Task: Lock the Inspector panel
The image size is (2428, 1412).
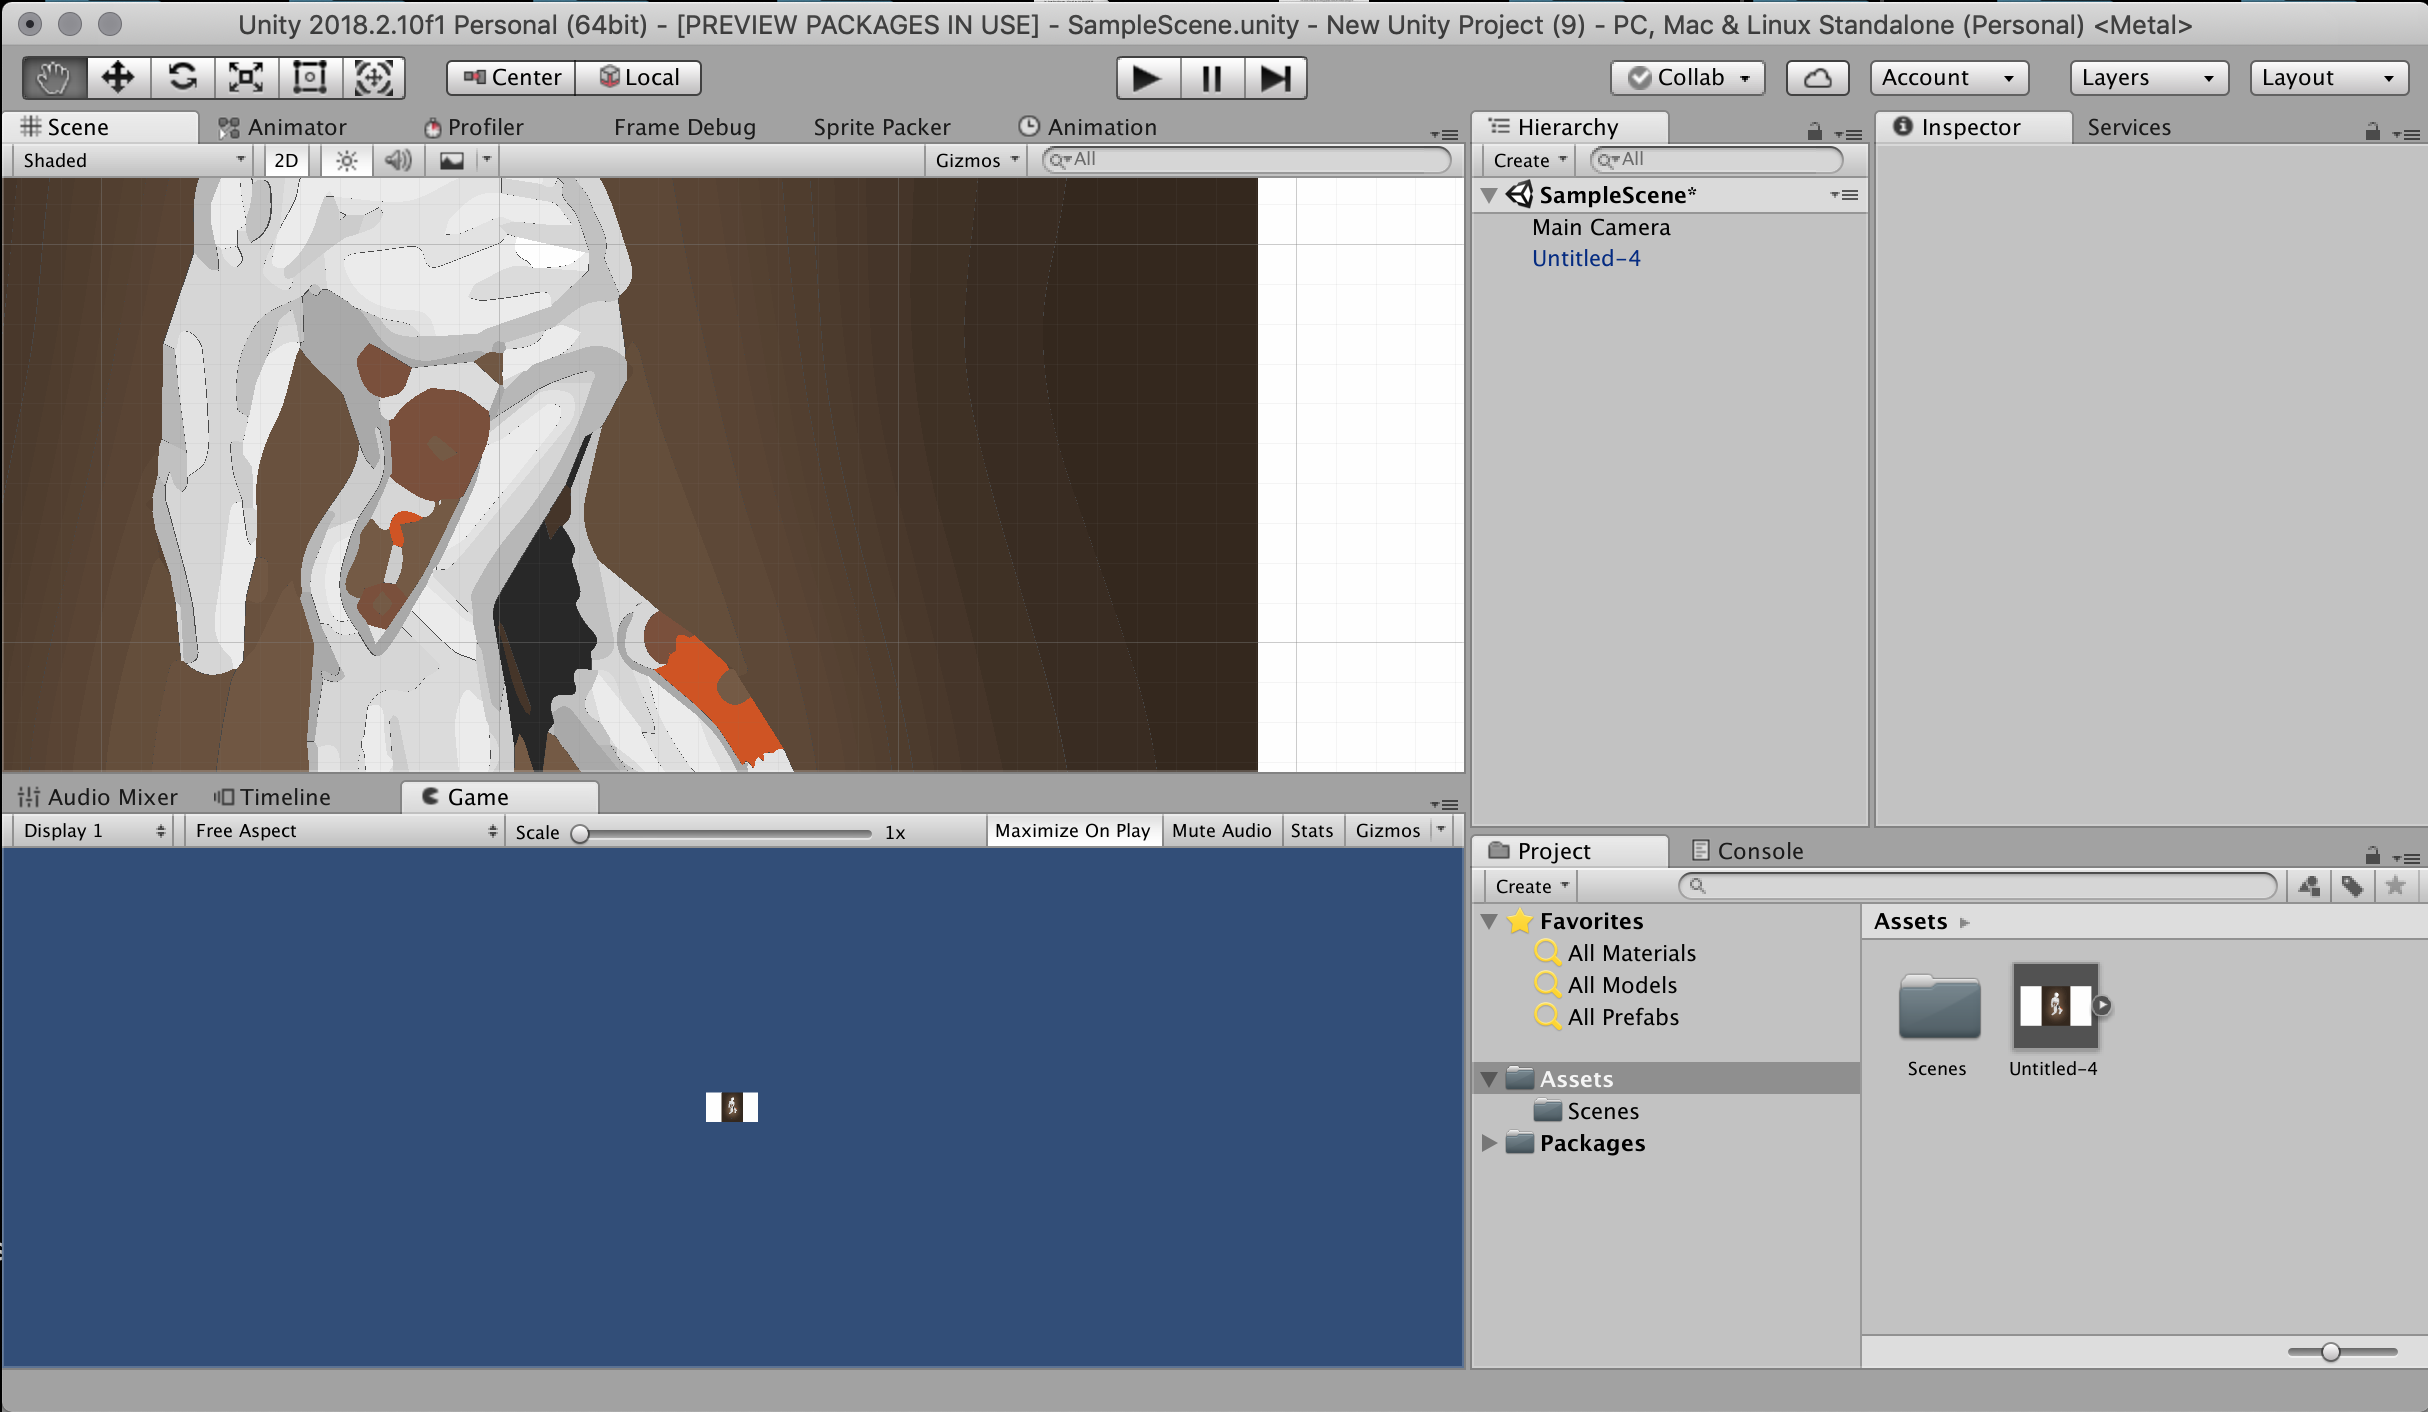Action: tap(2372, 132)
